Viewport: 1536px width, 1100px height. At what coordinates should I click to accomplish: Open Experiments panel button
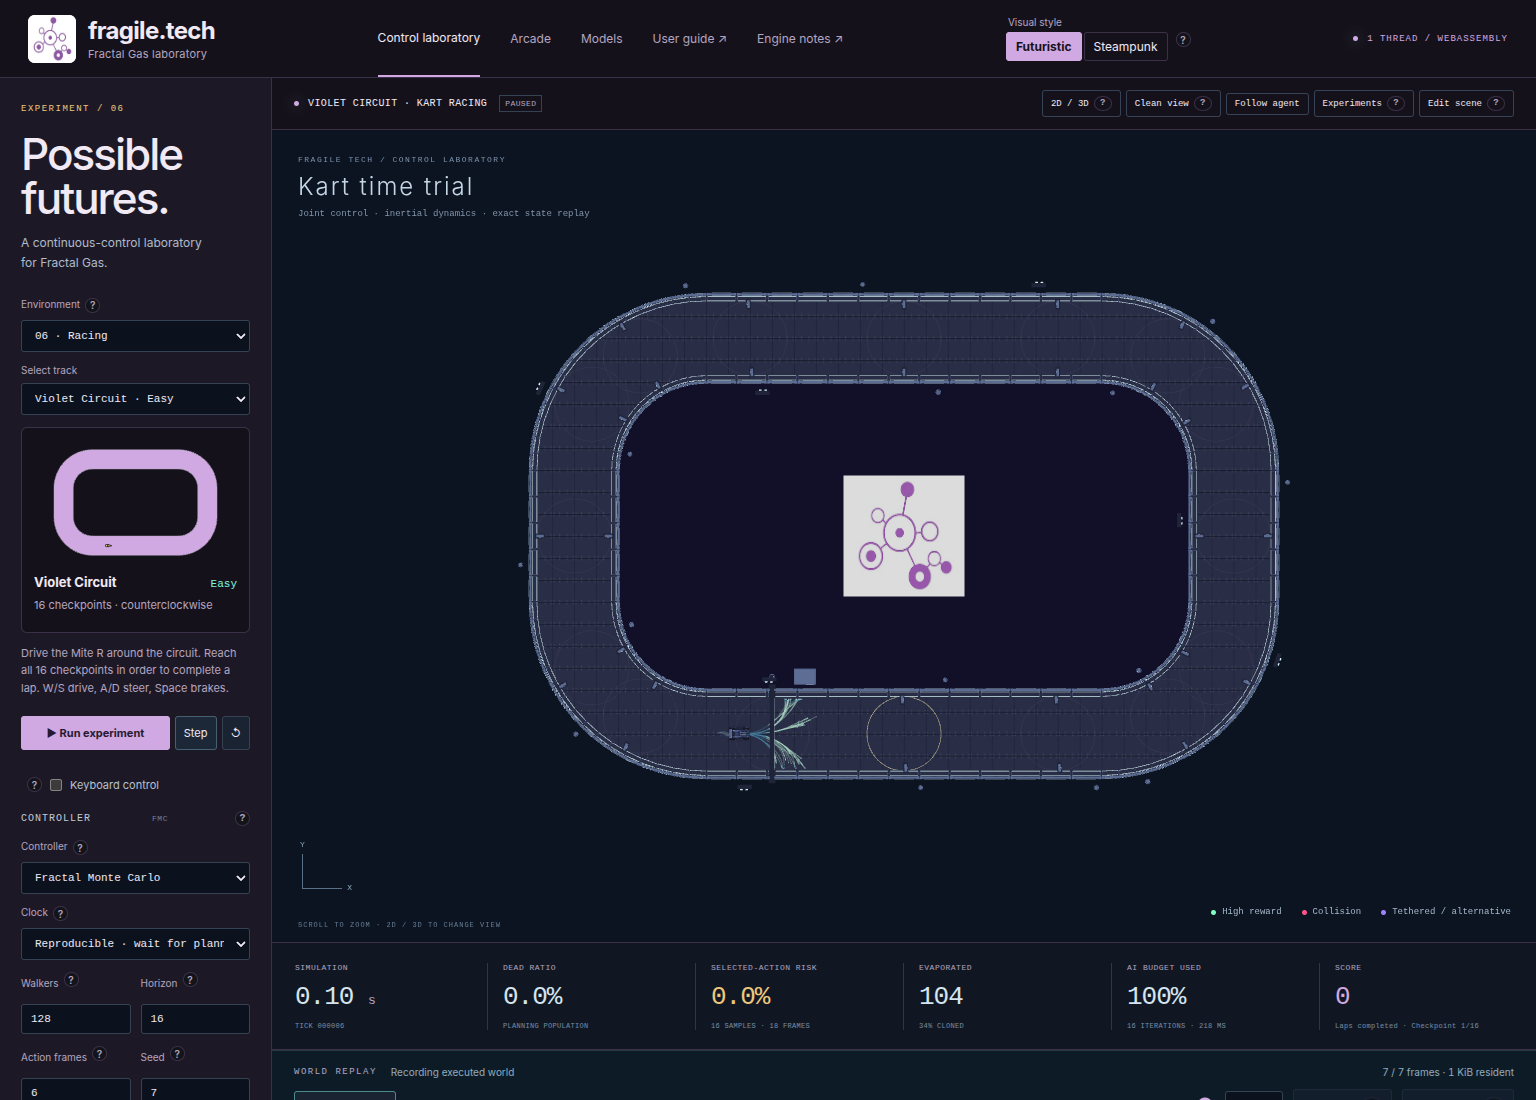coord(1363,103)
